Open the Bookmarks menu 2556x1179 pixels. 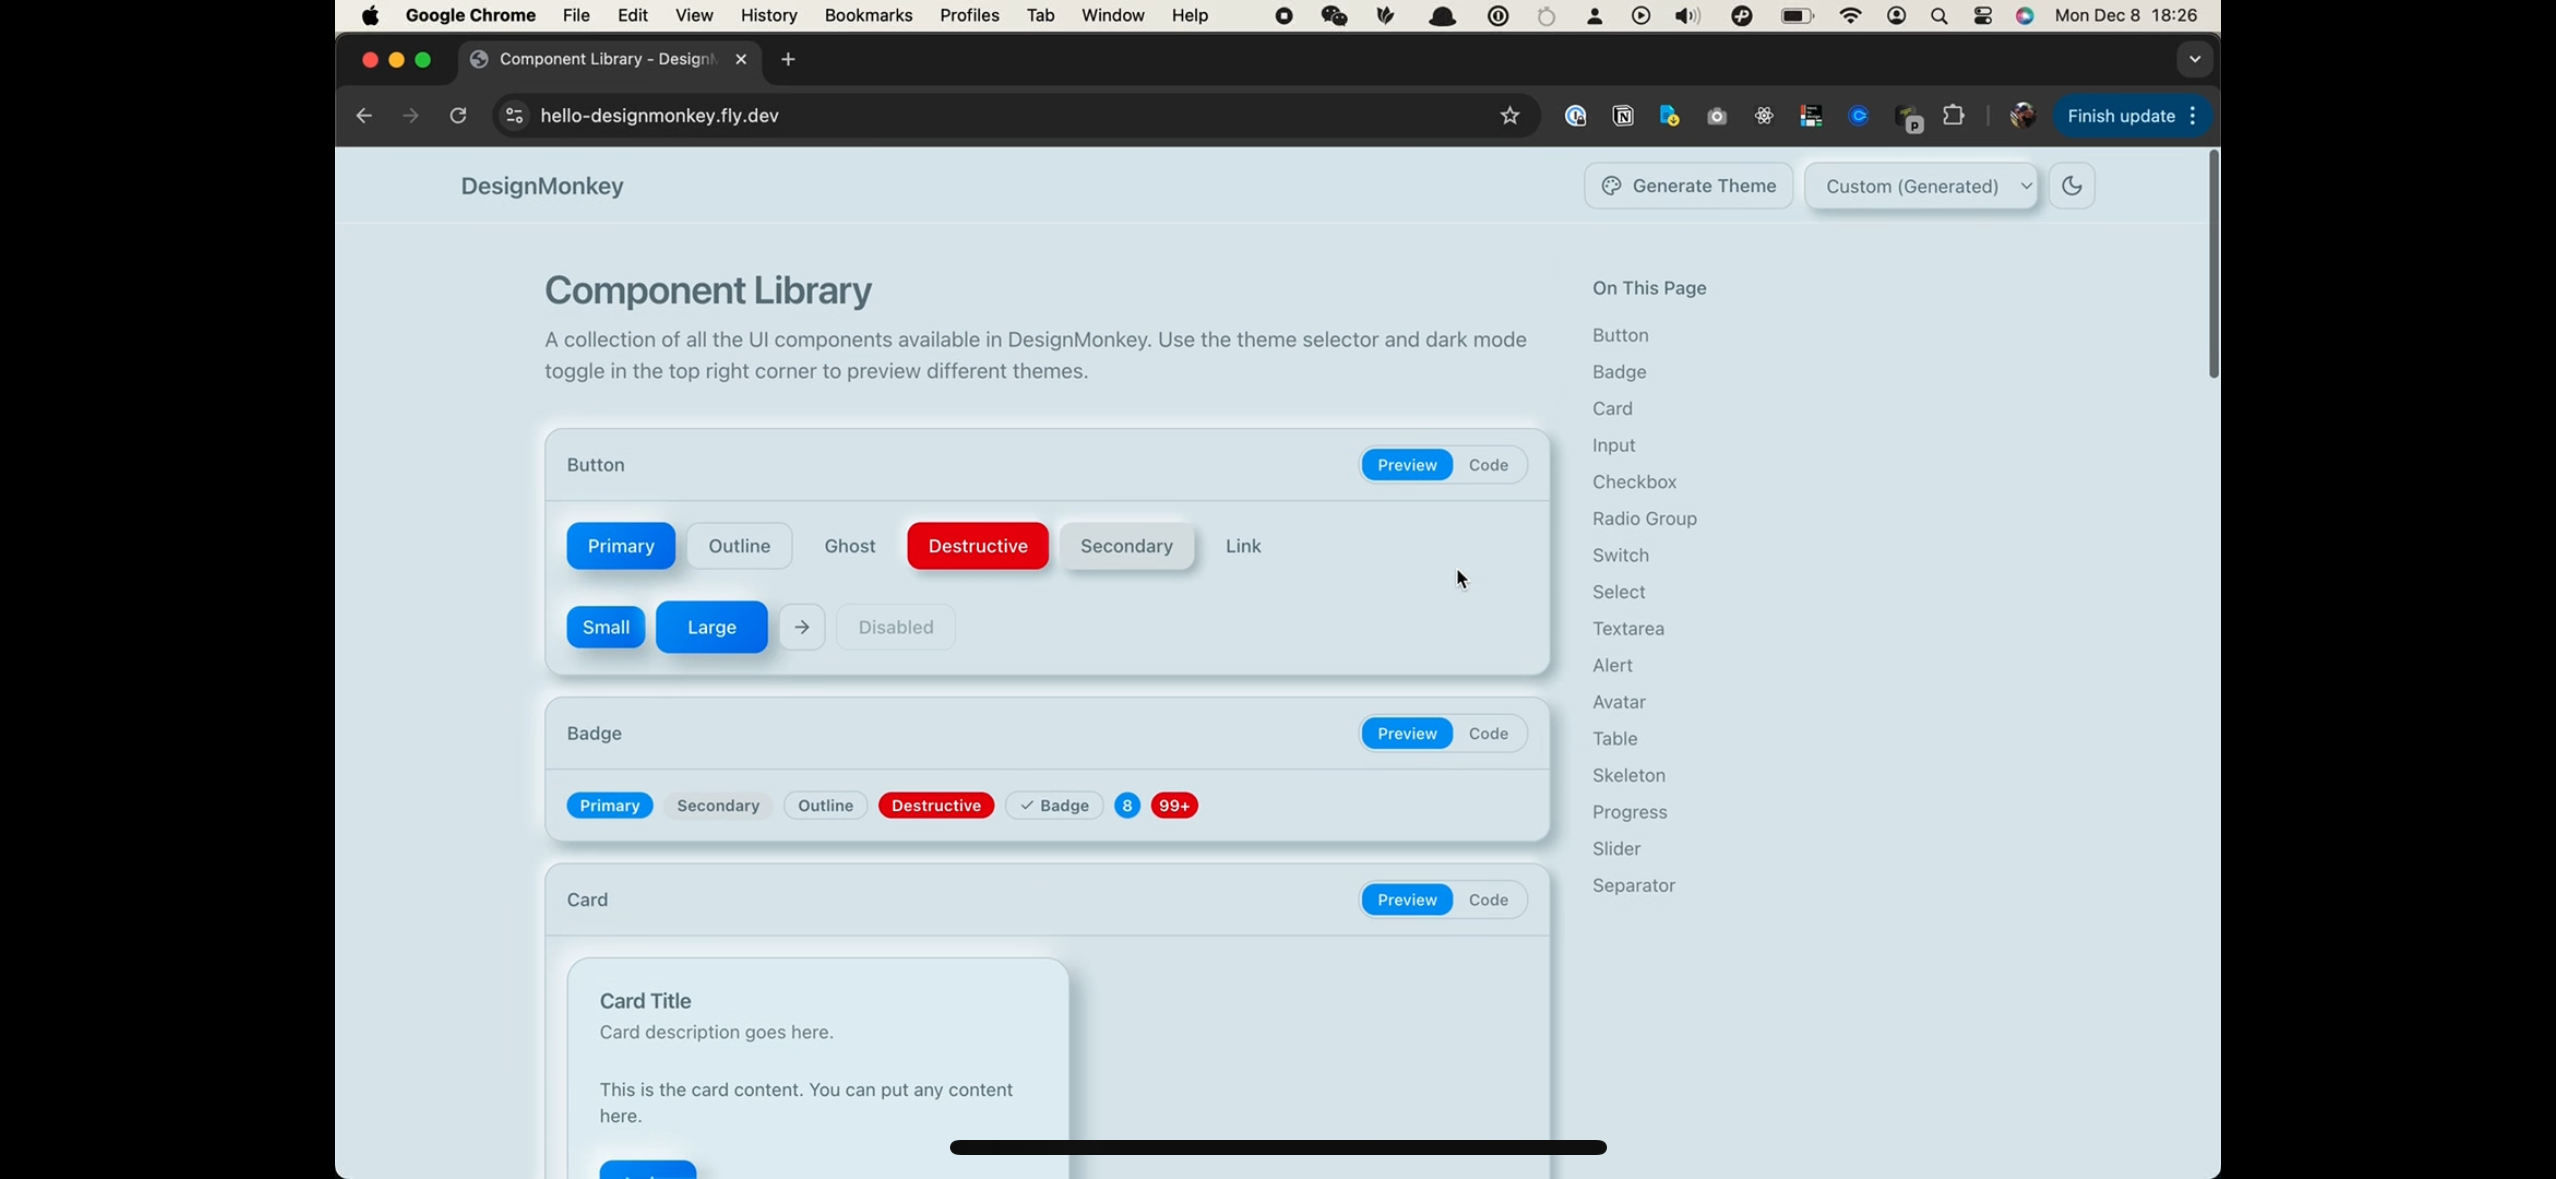867,16
